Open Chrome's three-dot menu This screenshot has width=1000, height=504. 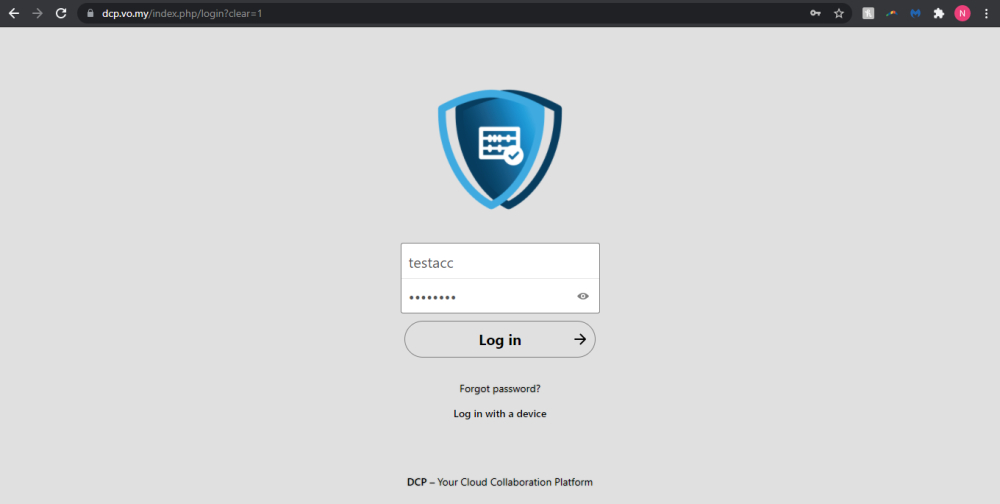pyautogui.click(x=986, y=14)
